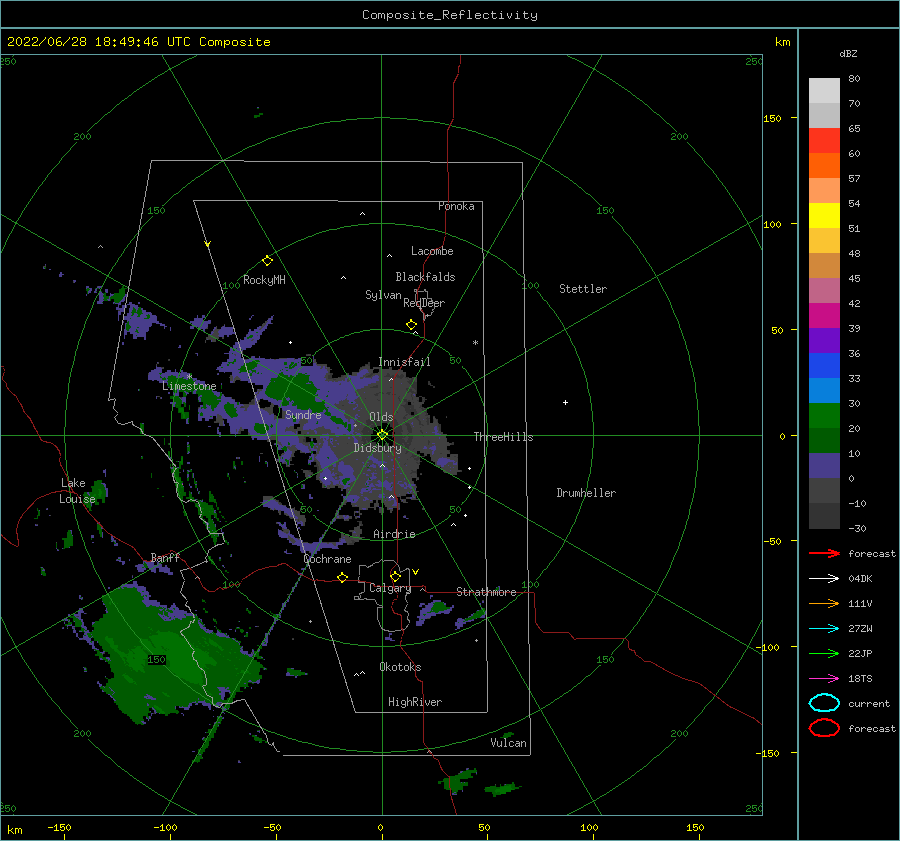The width and height of the screenshot is (900, 841).
Task: Click the -30 value in dBZ scale
Action: click(x=858, y=528)
